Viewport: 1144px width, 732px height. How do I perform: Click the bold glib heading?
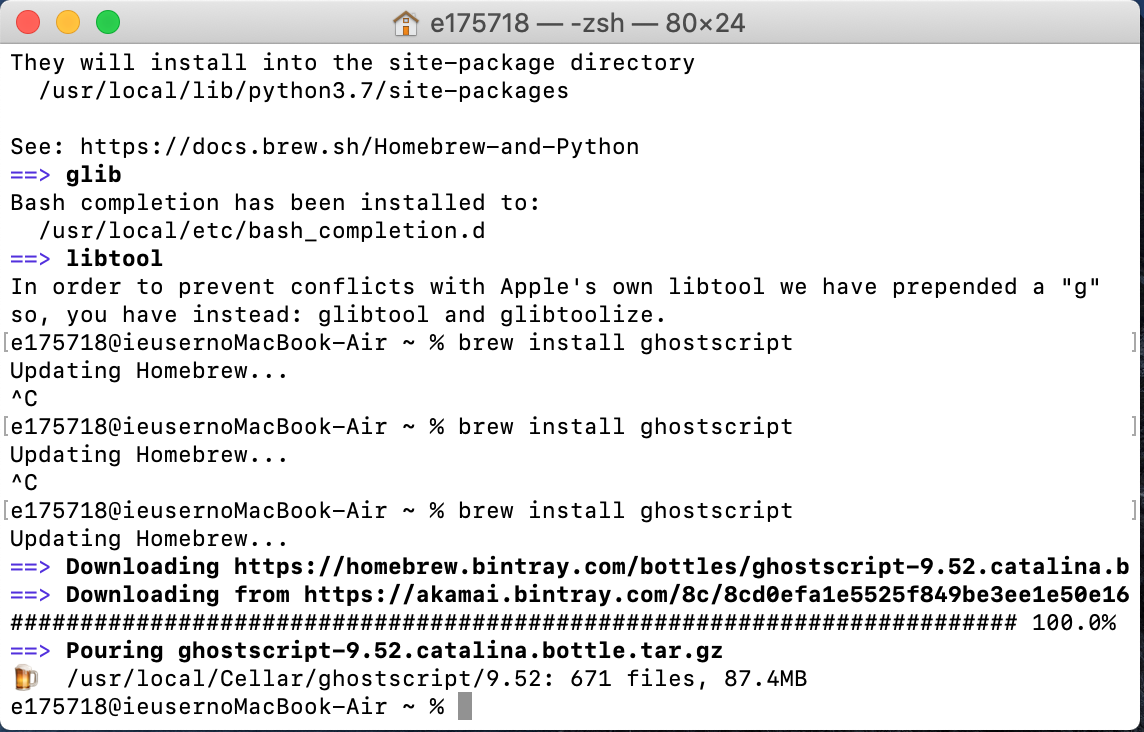pos(93,175)
